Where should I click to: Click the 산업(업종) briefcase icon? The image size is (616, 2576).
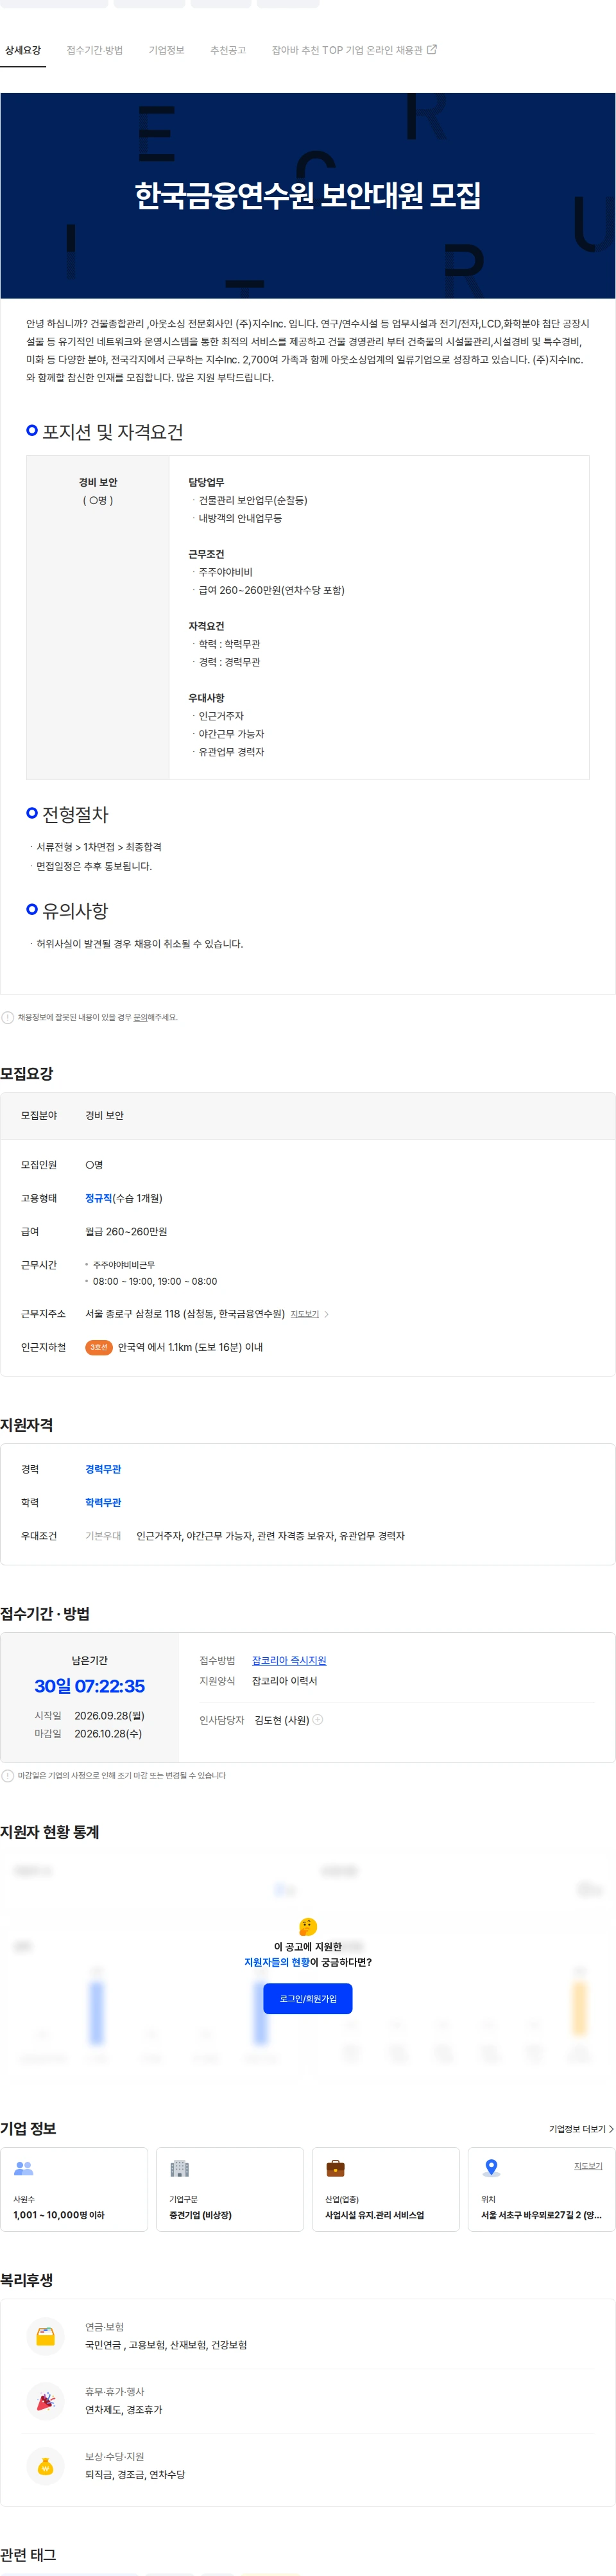tap(336, 2168)
